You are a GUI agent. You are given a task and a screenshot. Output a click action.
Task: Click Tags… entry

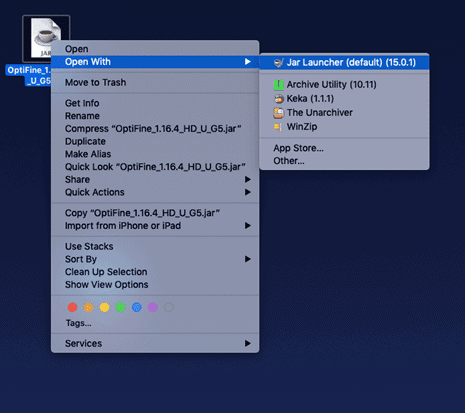pyautogui.click(x=78, y=323)
